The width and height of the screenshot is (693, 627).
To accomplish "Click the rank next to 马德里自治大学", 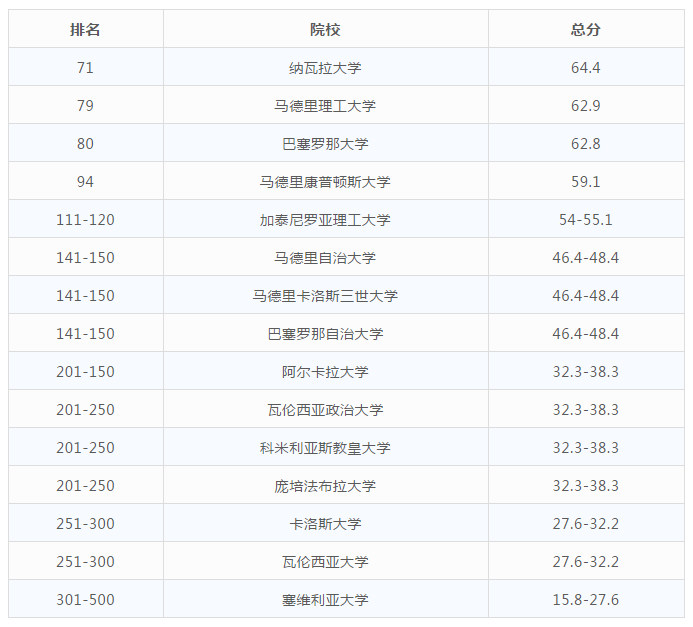I will tap(85, 258).
